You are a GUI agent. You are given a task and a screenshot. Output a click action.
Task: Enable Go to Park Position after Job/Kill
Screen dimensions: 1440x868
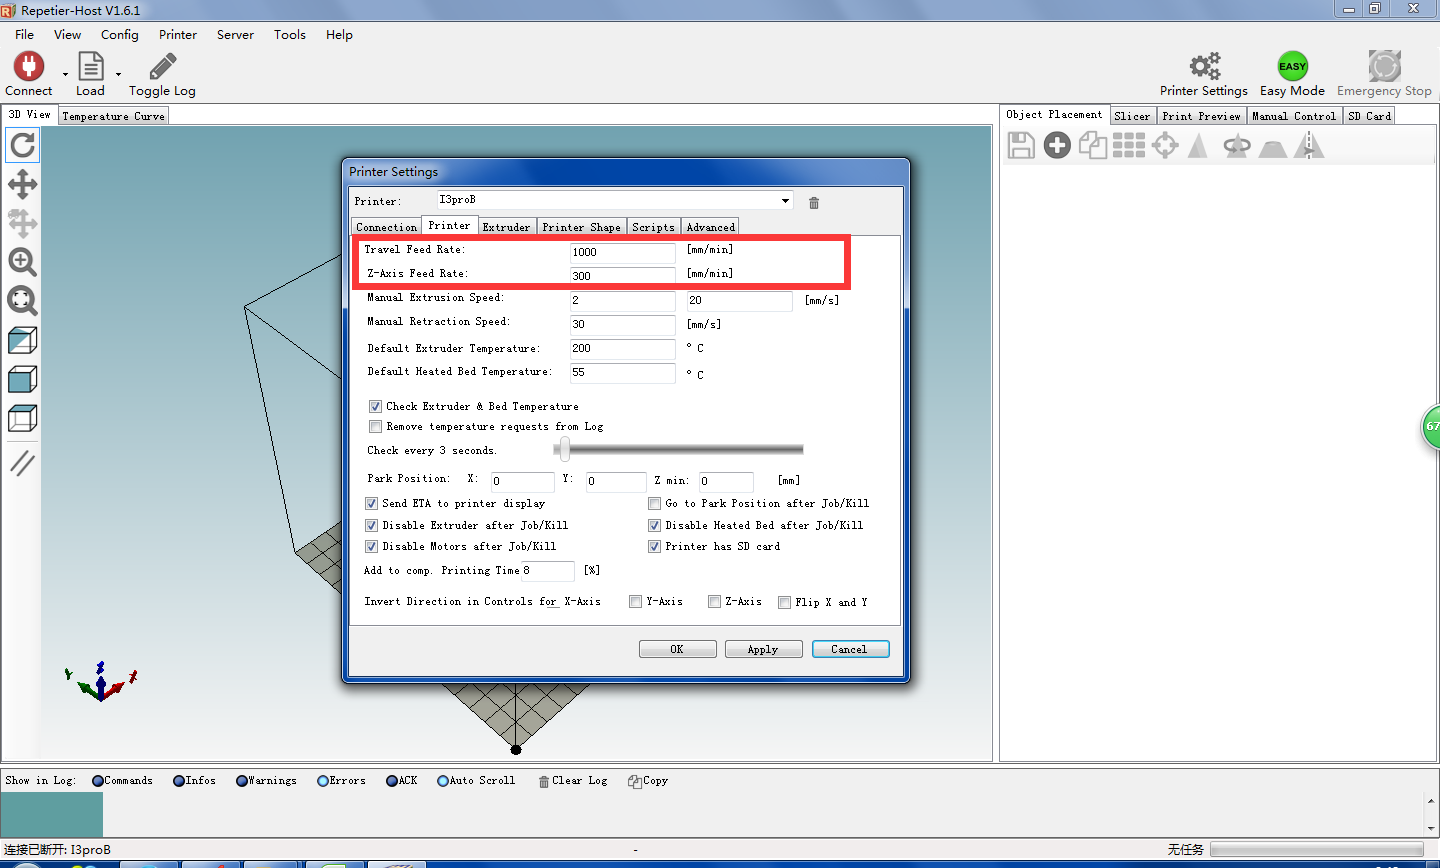(x=654, y=503)
